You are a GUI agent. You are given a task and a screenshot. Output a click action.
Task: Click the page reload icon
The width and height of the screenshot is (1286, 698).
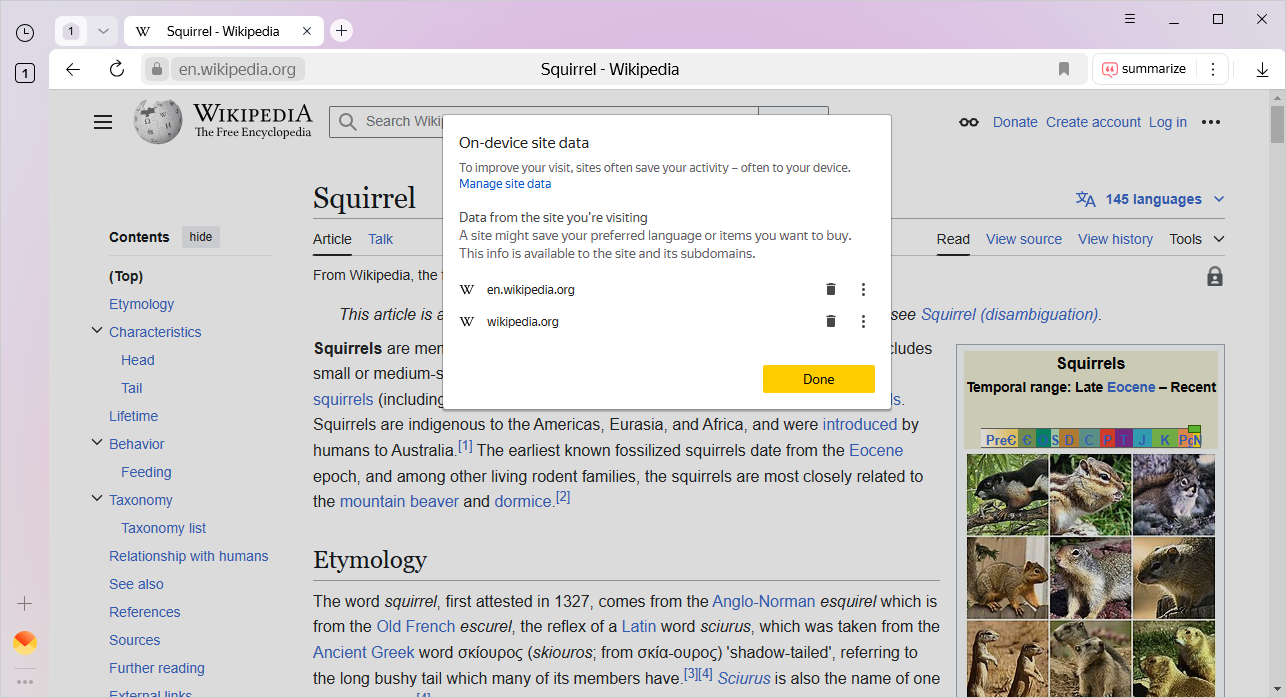[x=117, y=69]
